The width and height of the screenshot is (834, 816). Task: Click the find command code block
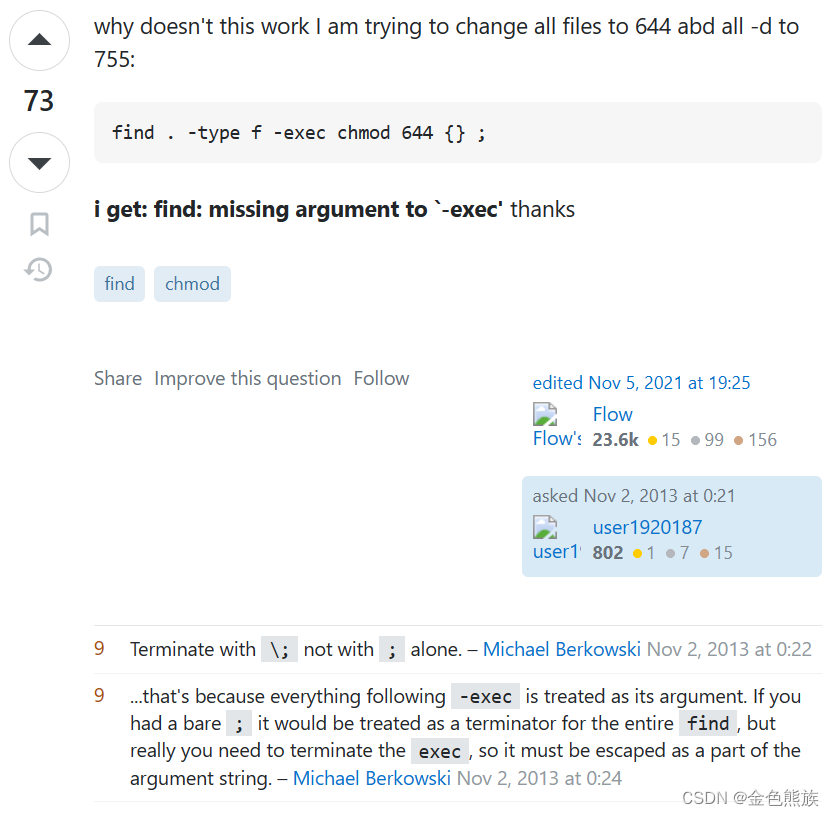click(457, 132)
